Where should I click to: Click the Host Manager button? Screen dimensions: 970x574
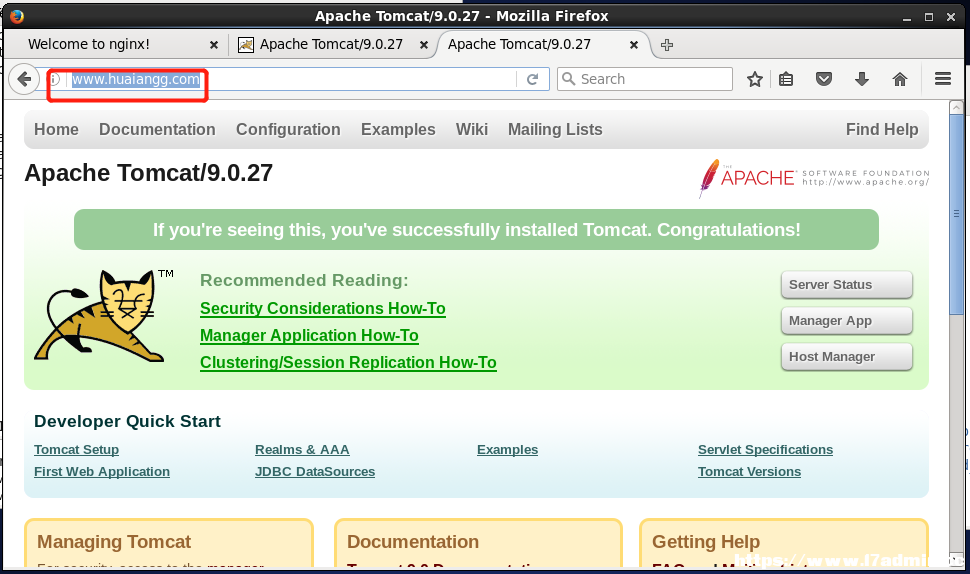846,356
